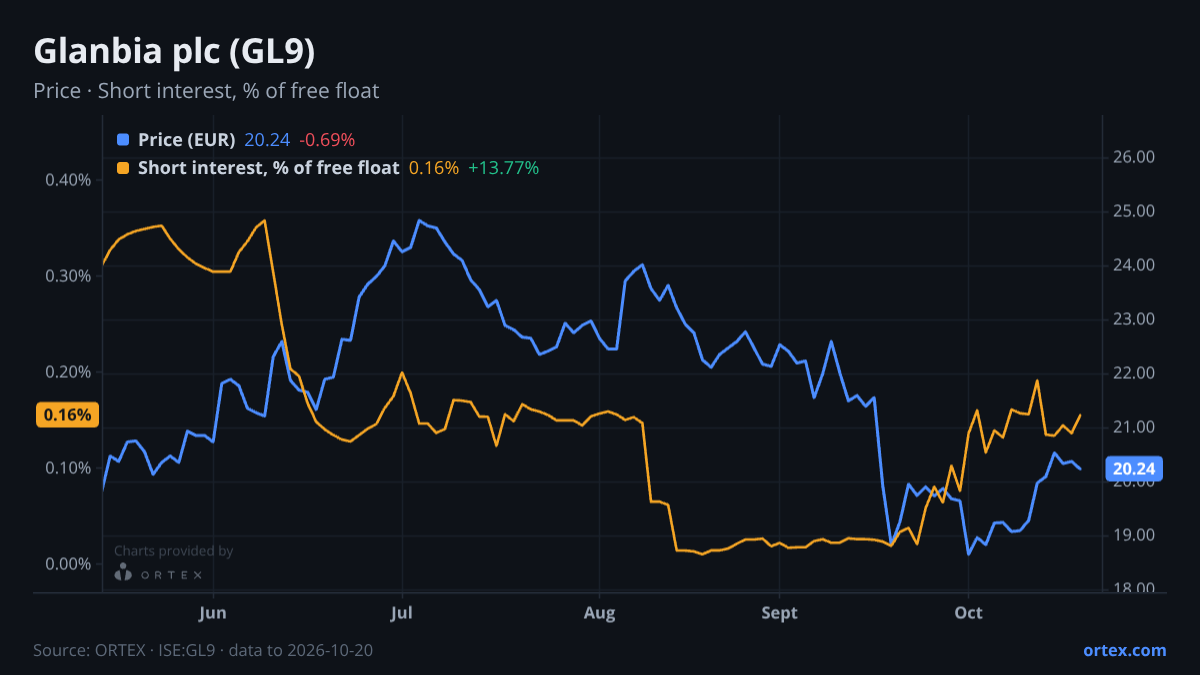
Task: Click the Aug label on time axis
Action: tap(598, 613)
